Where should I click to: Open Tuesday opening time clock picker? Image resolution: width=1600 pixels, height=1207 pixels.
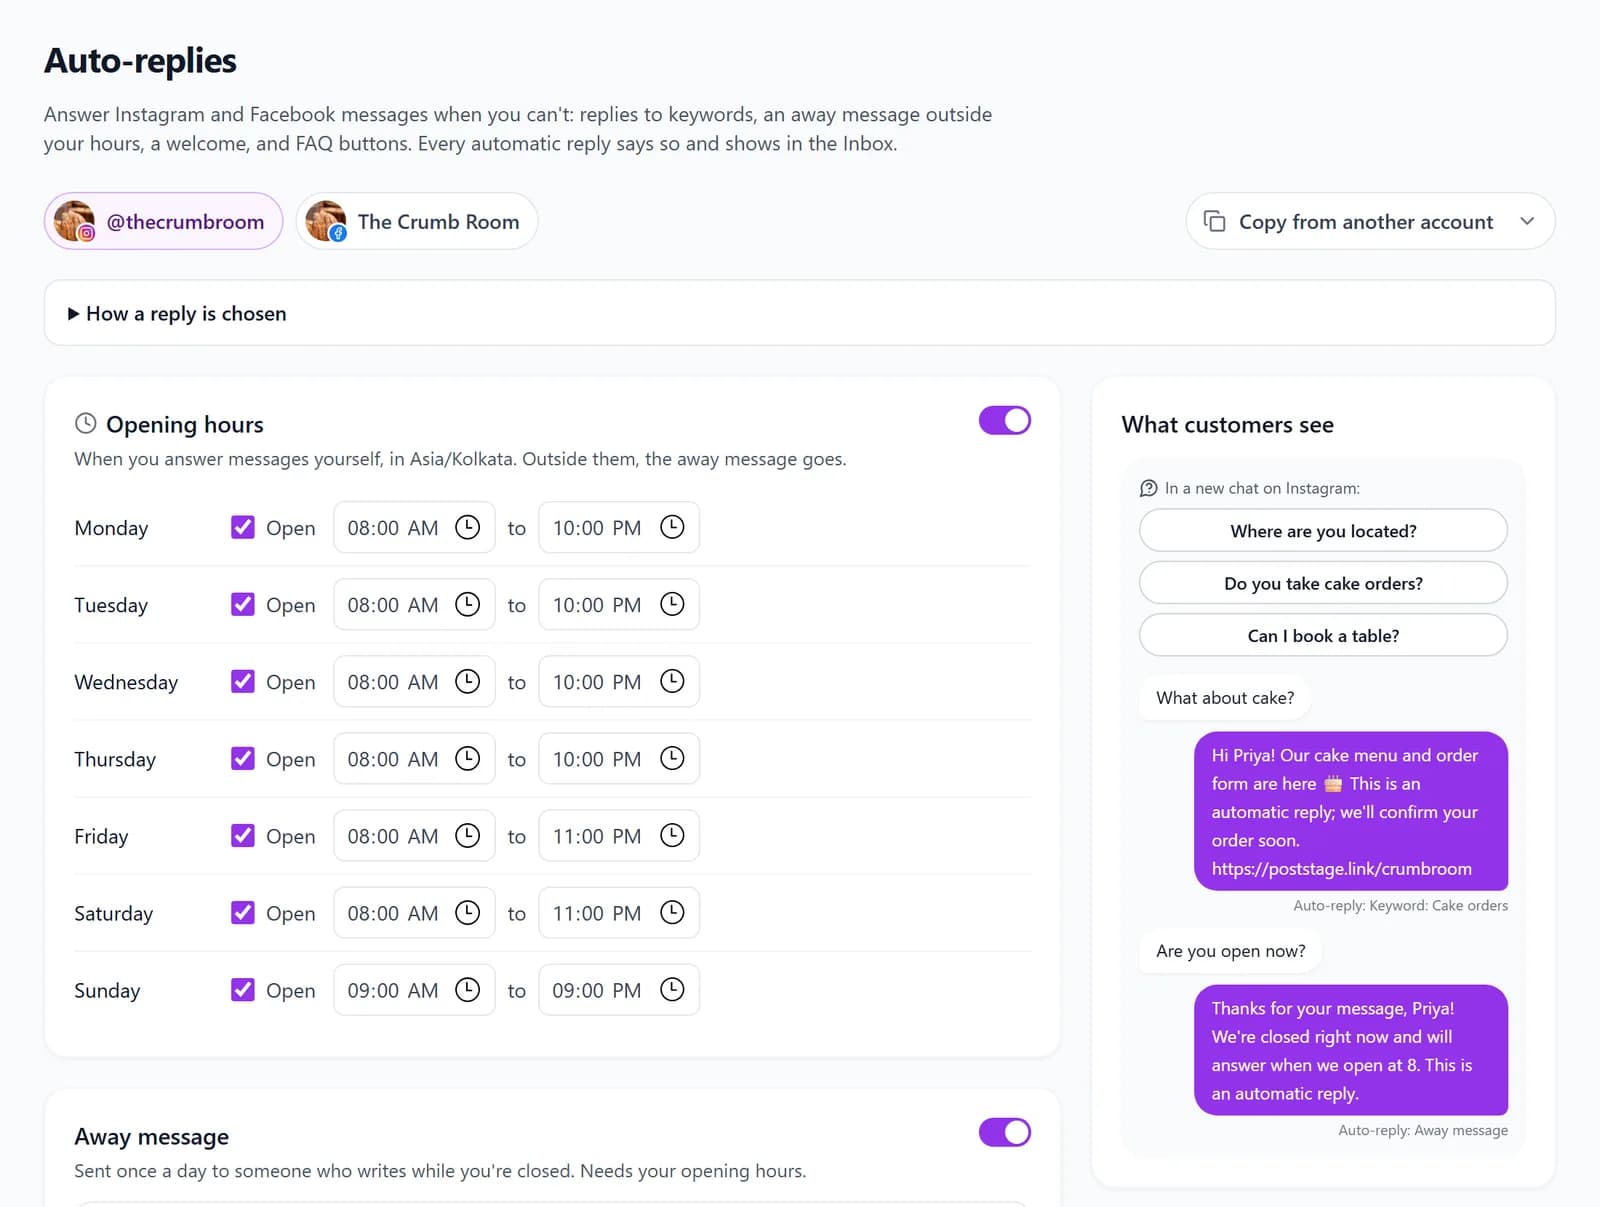tap(468, 604)
